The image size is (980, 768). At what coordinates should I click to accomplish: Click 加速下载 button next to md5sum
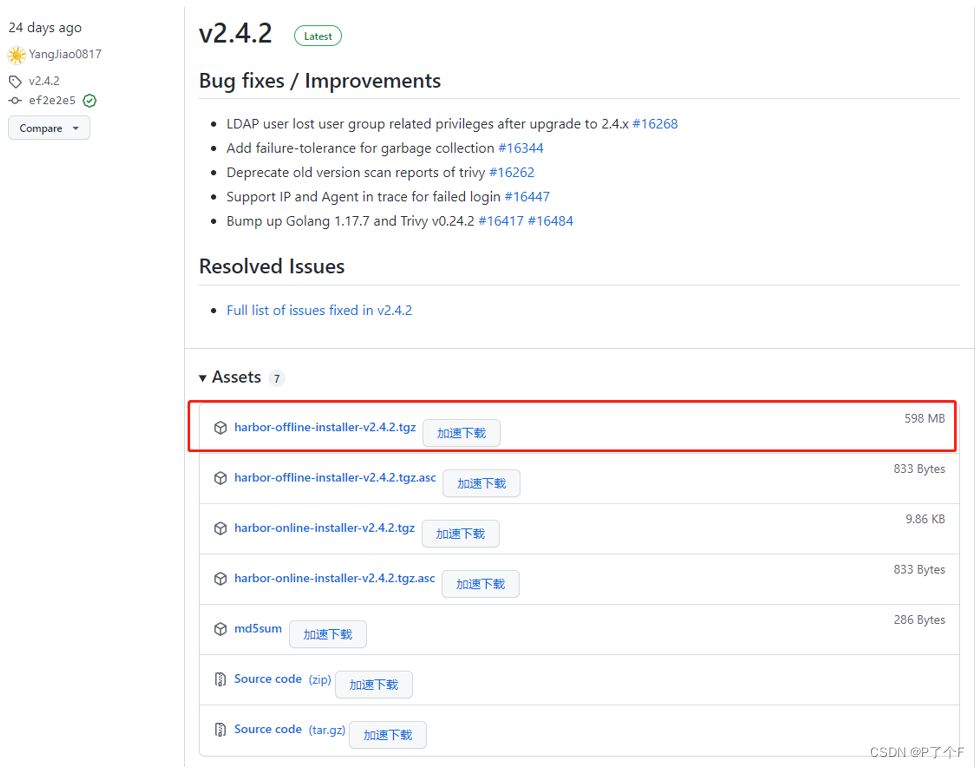[x=328, y=634]
